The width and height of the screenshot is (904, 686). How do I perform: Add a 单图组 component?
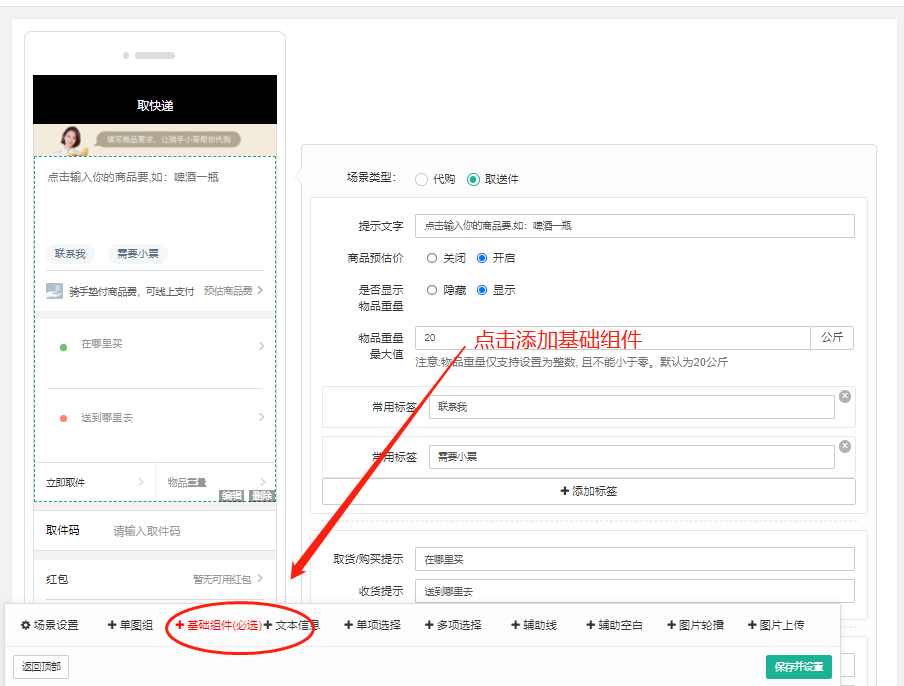tap(130, 625)
